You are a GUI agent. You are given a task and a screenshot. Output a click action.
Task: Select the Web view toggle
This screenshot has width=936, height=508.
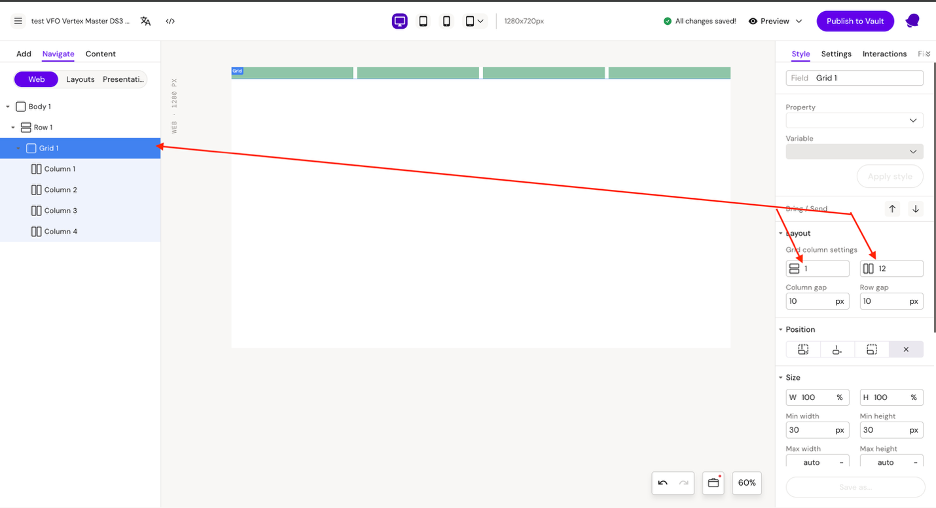point(36,79)
